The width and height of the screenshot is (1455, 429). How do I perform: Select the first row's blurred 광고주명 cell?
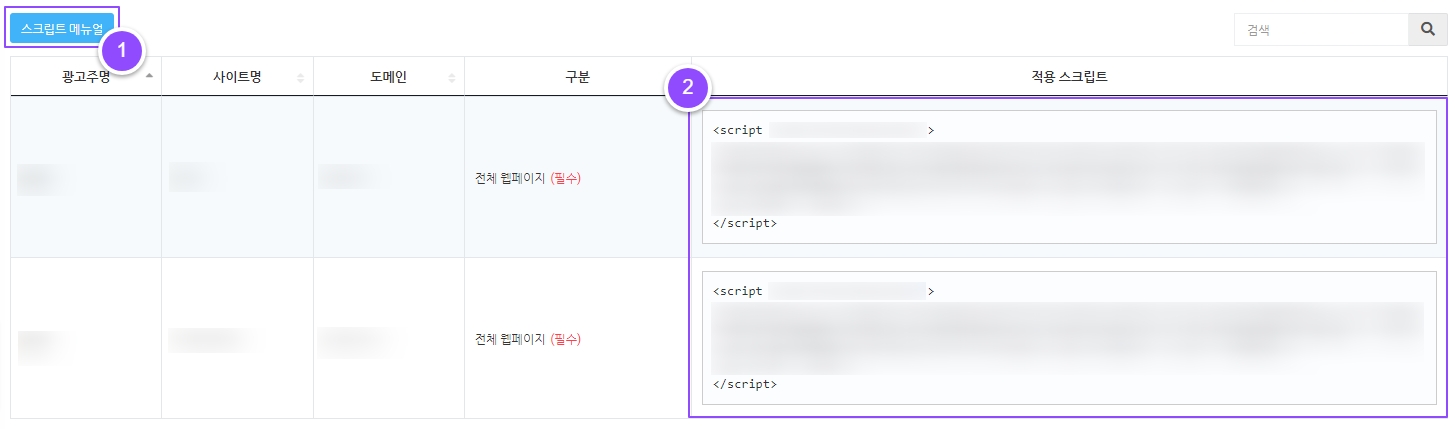pos(45,178)
